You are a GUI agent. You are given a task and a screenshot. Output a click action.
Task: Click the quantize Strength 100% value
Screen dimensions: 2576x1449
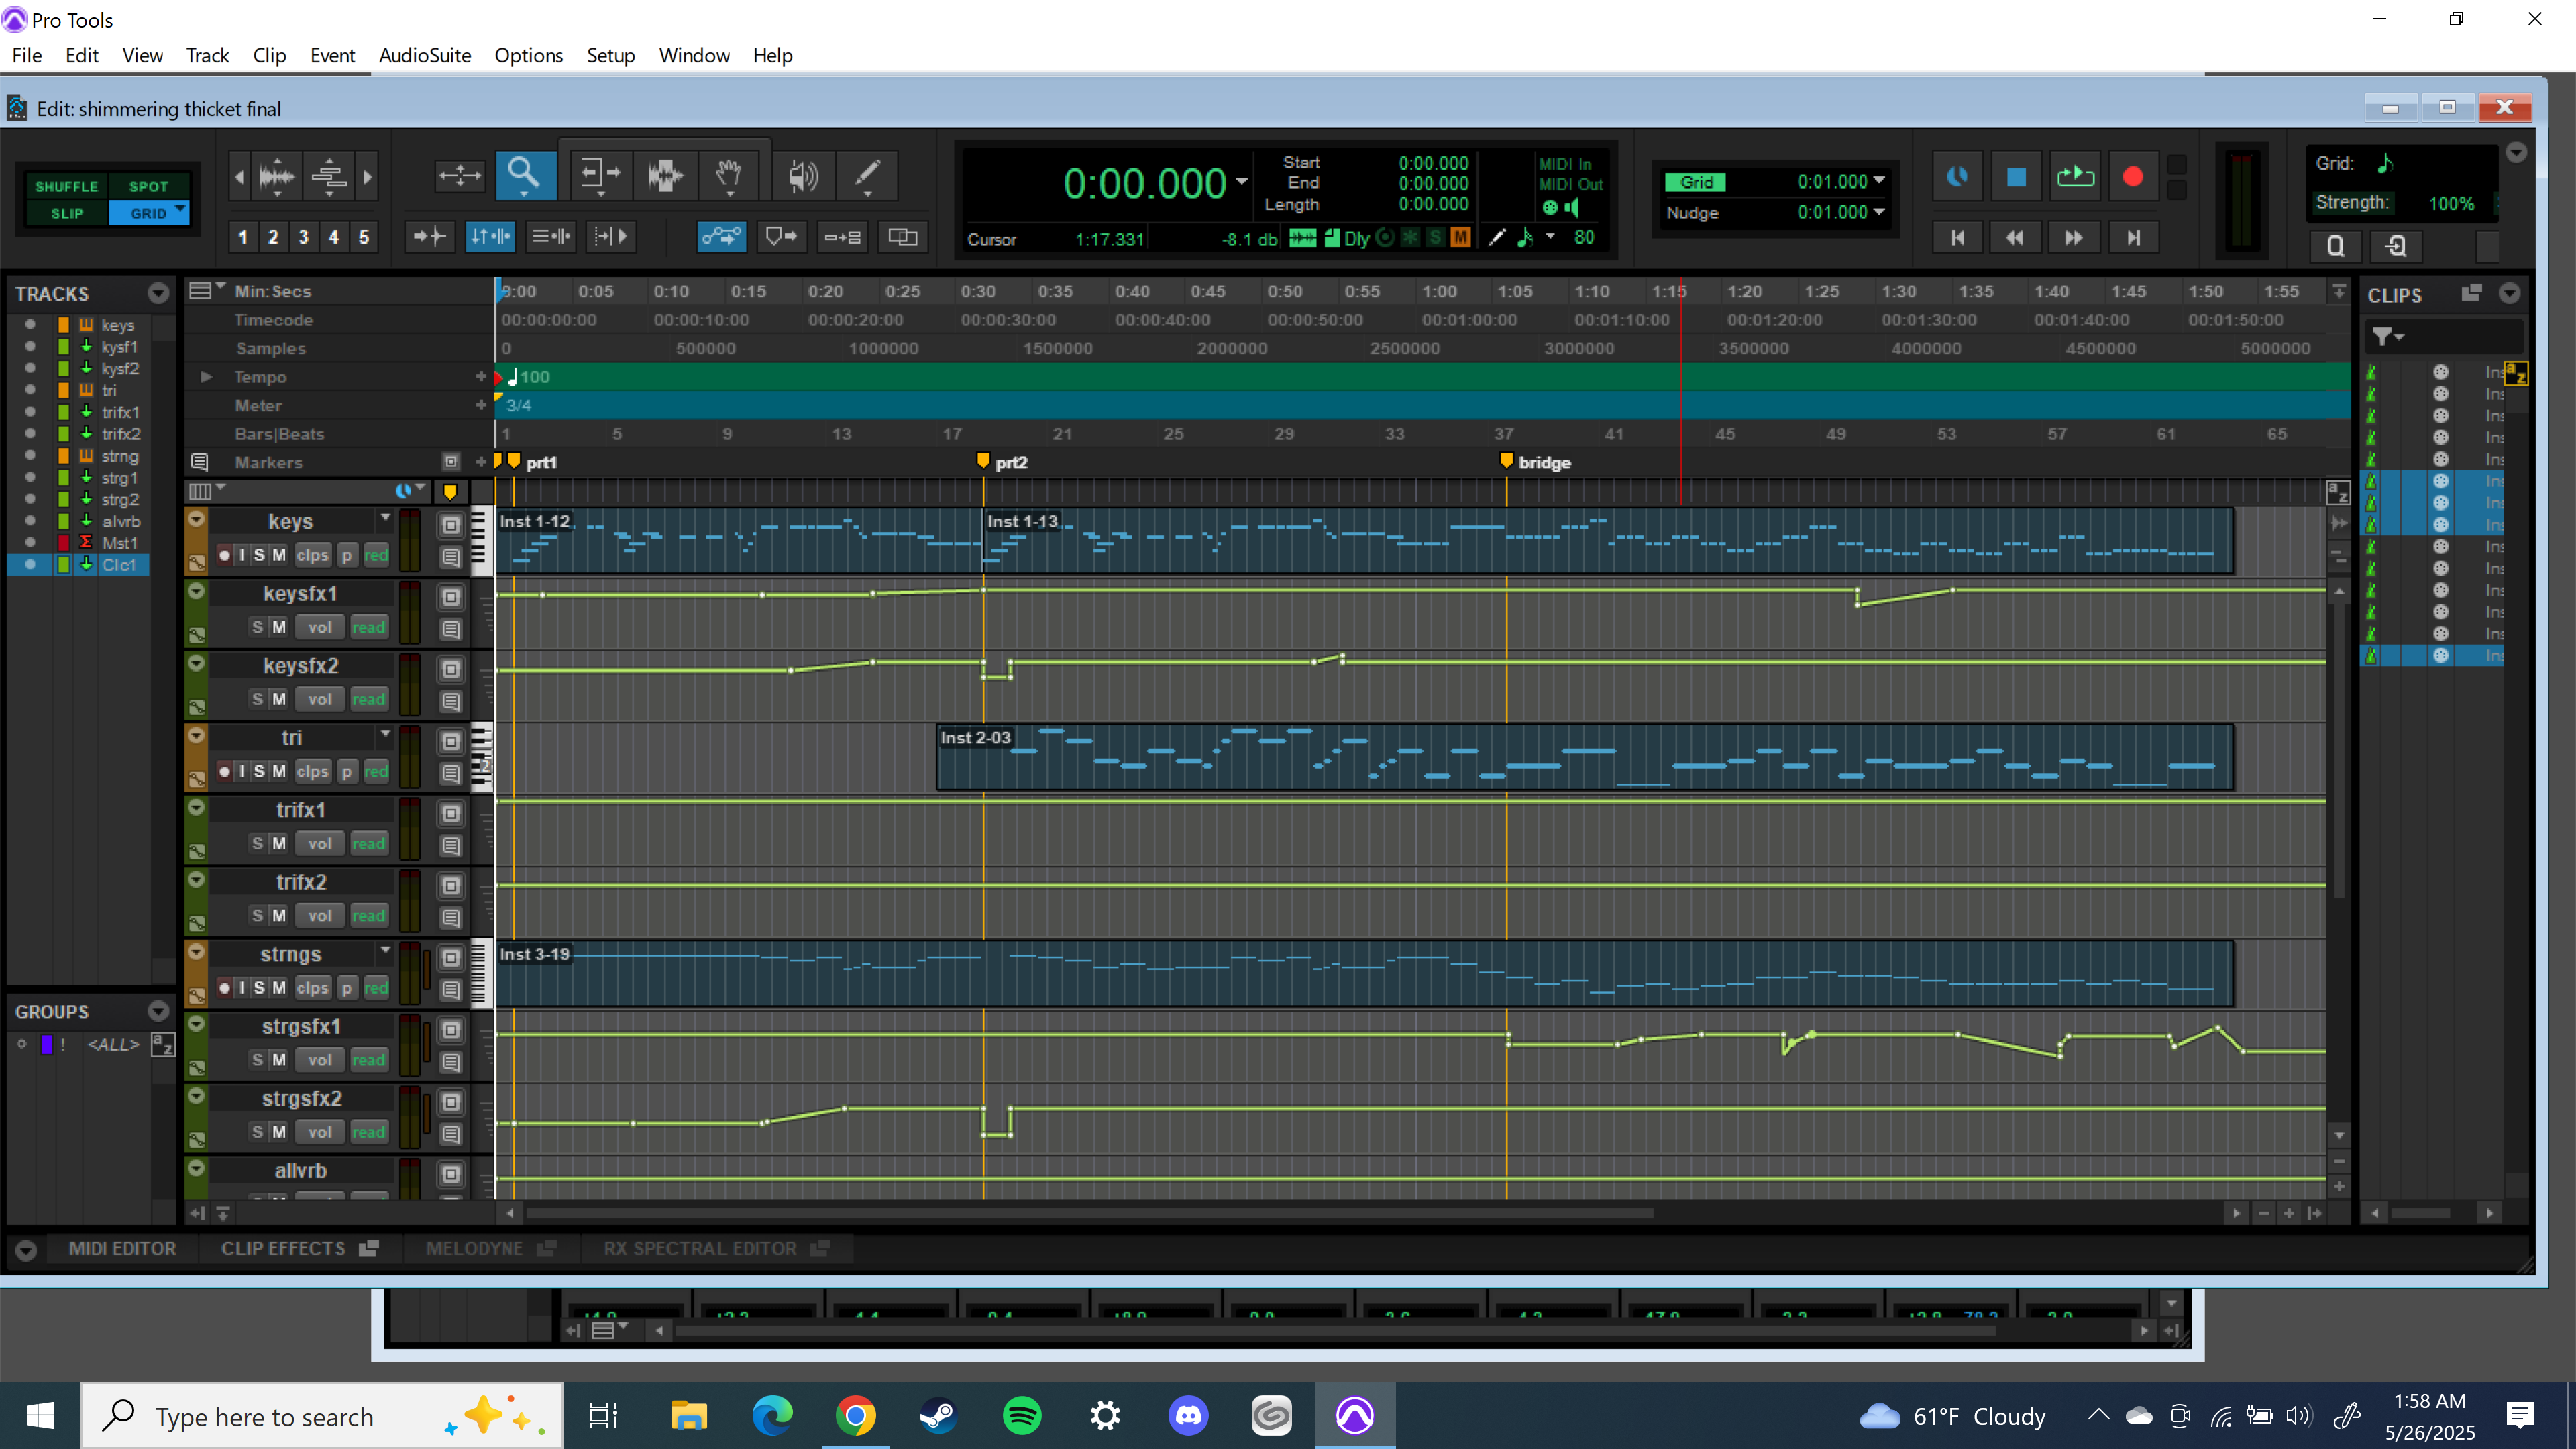pos(2451,203)
